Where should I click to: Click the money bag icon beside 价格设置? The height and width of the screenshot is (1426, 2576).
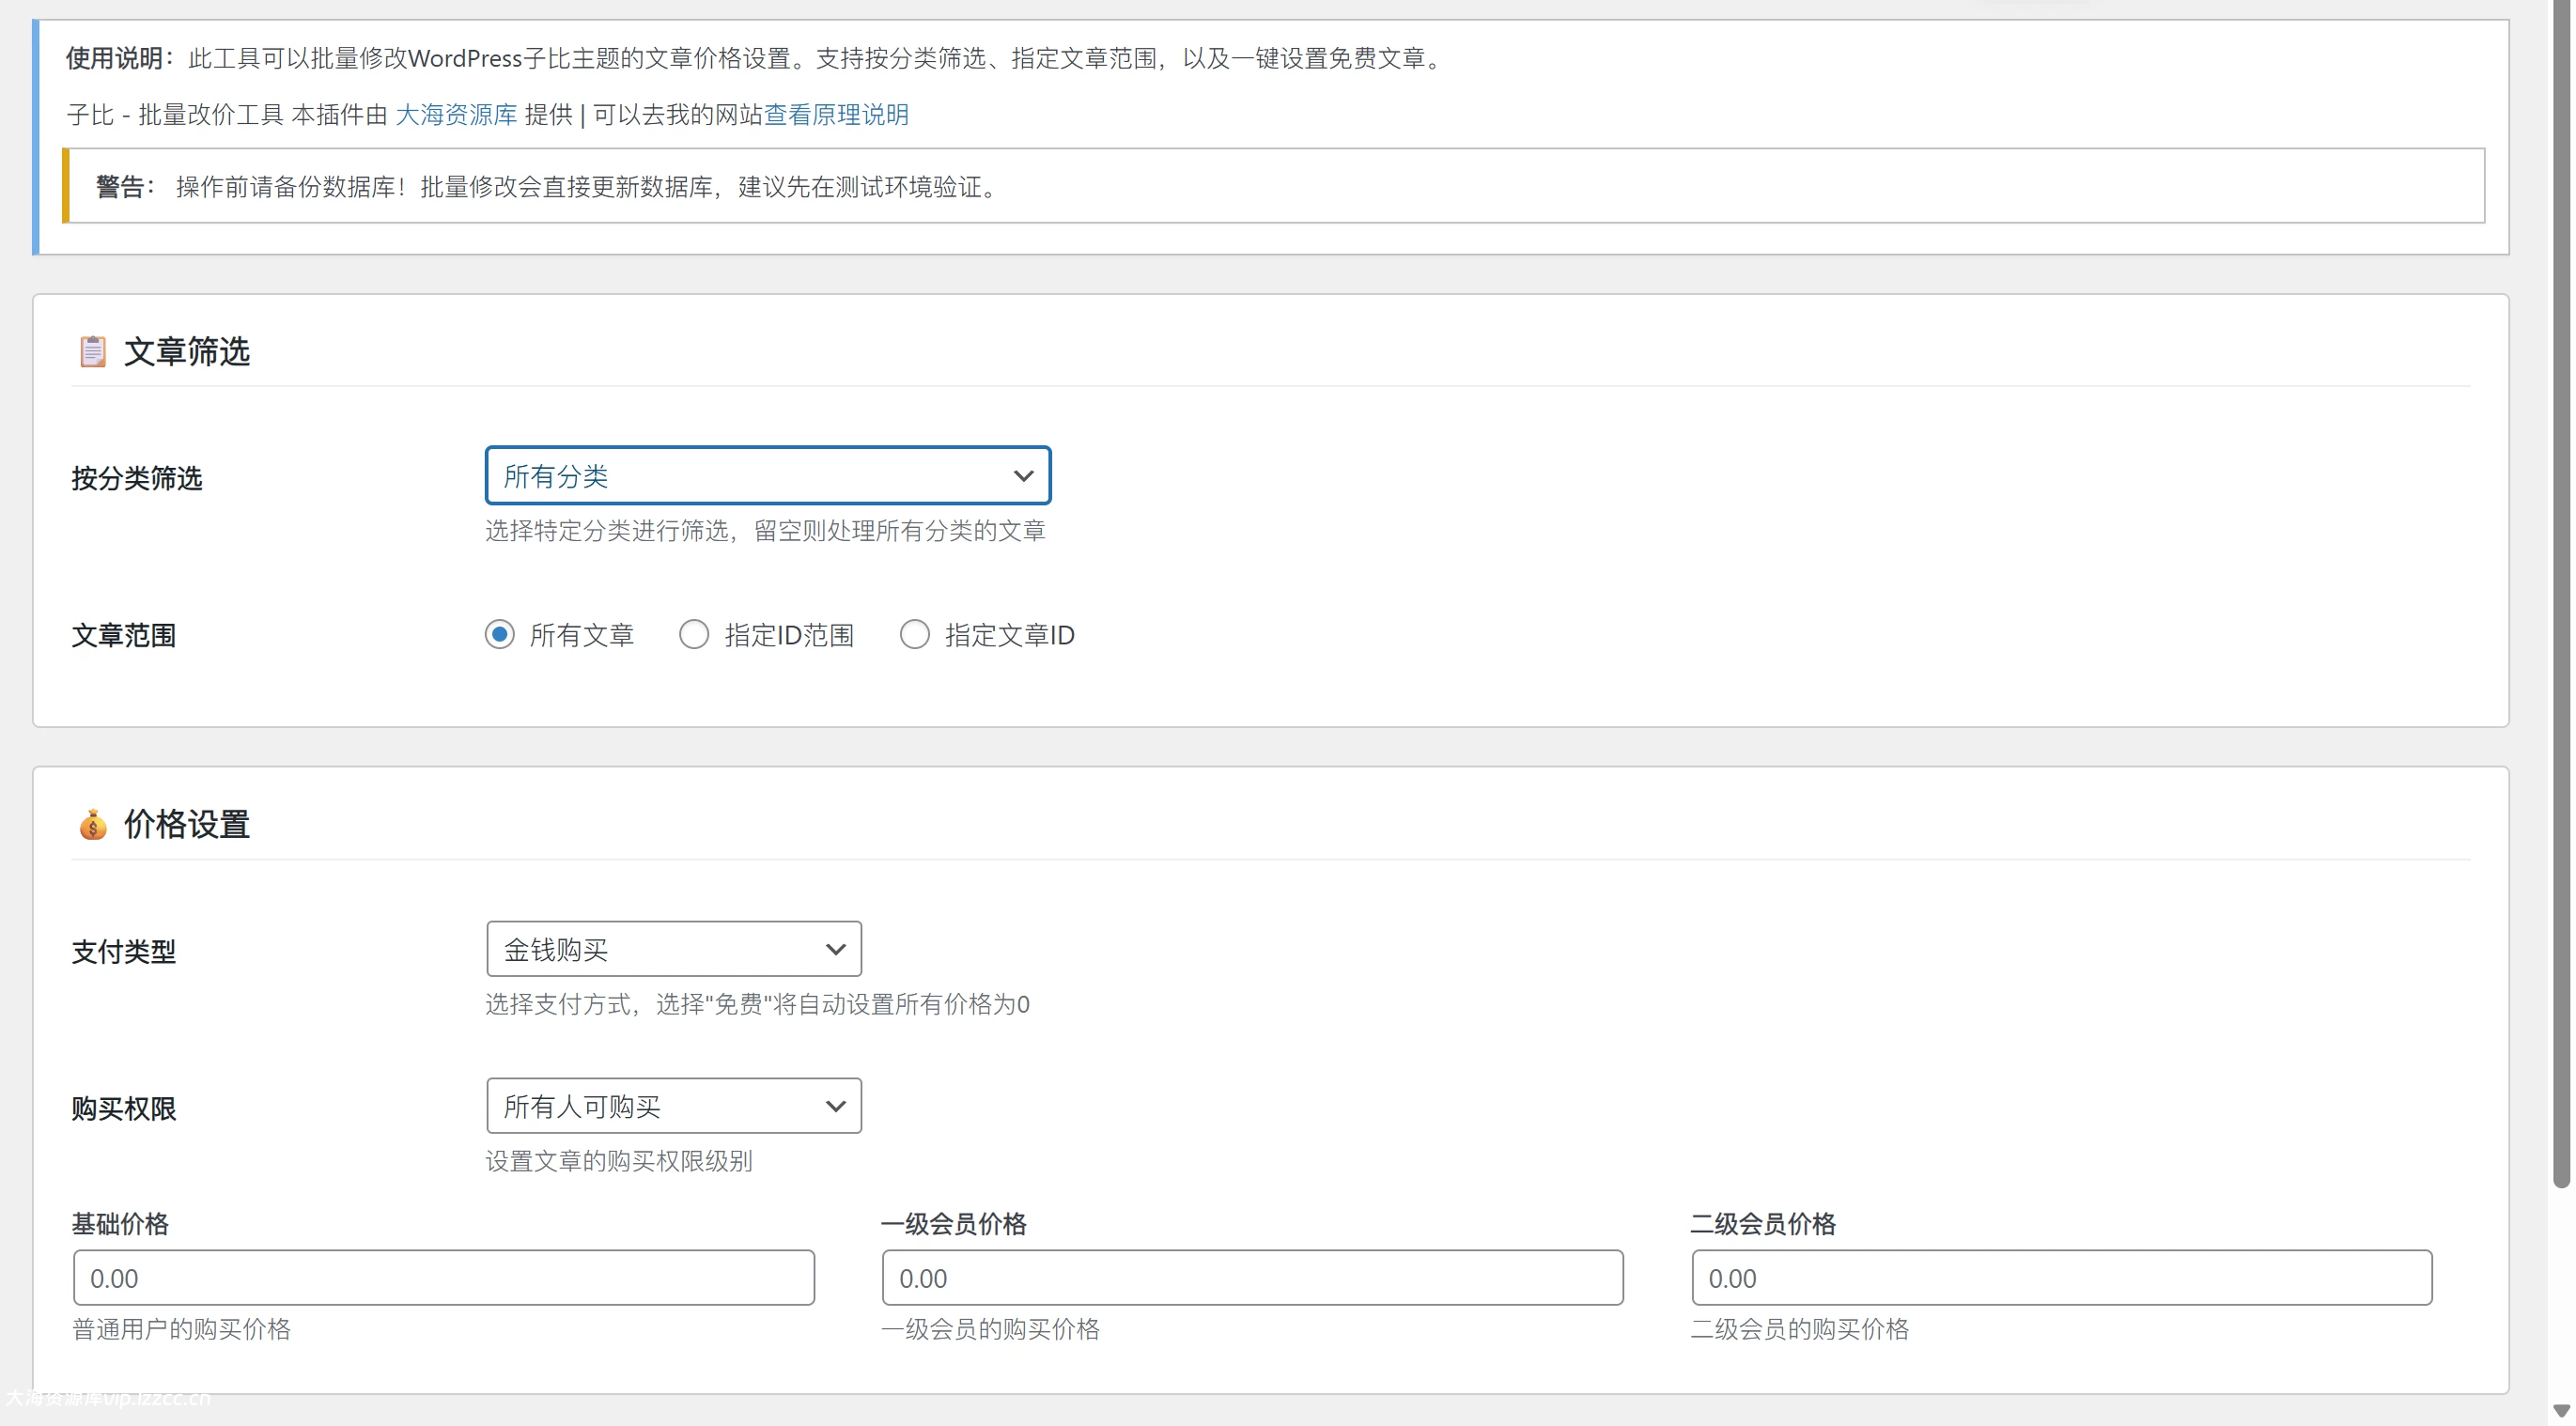tap(92, 824)
